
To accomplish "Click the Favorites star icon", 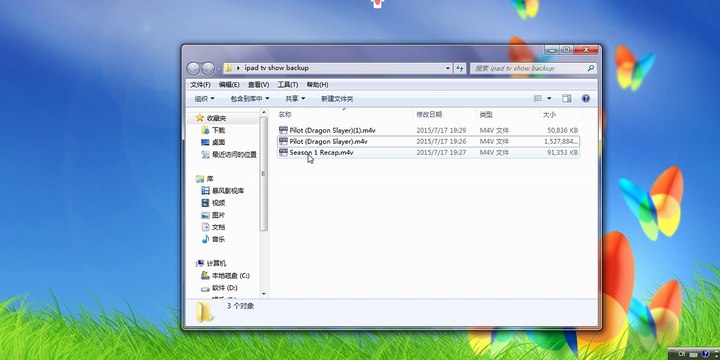I will pos(200,118).
